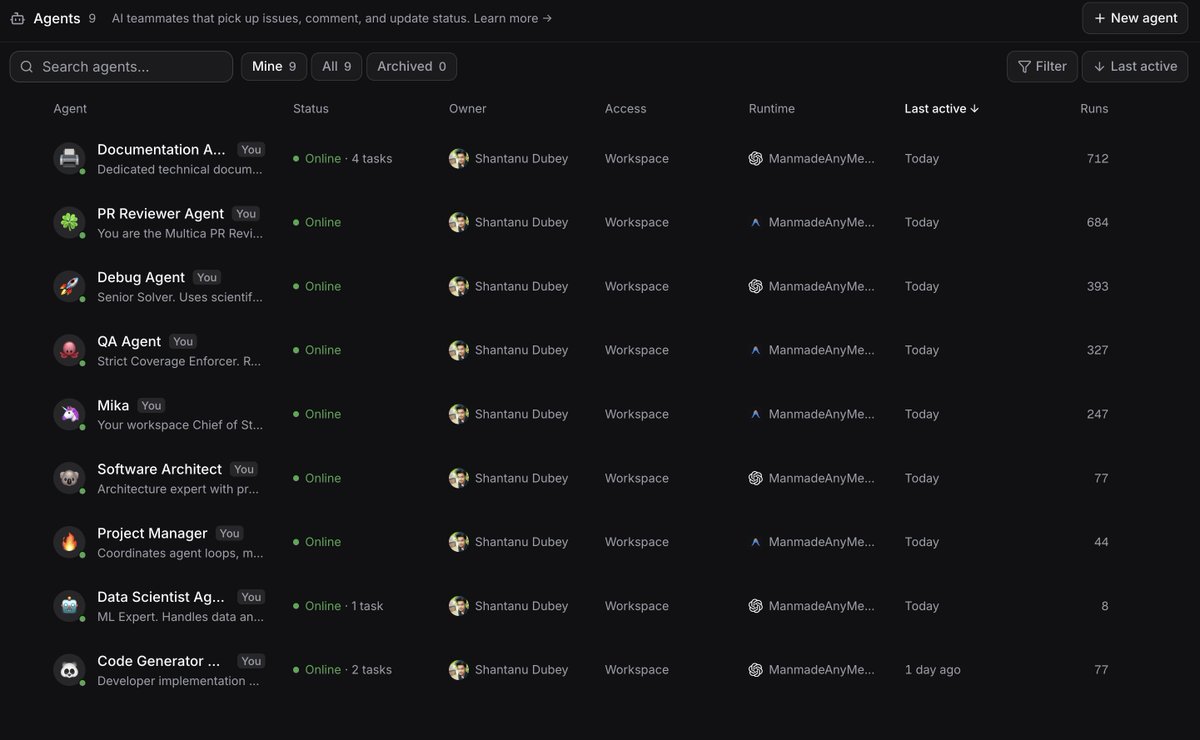Open Mika unicorn avatar
Screen dimensions: 1200x740
pos(69,414)
